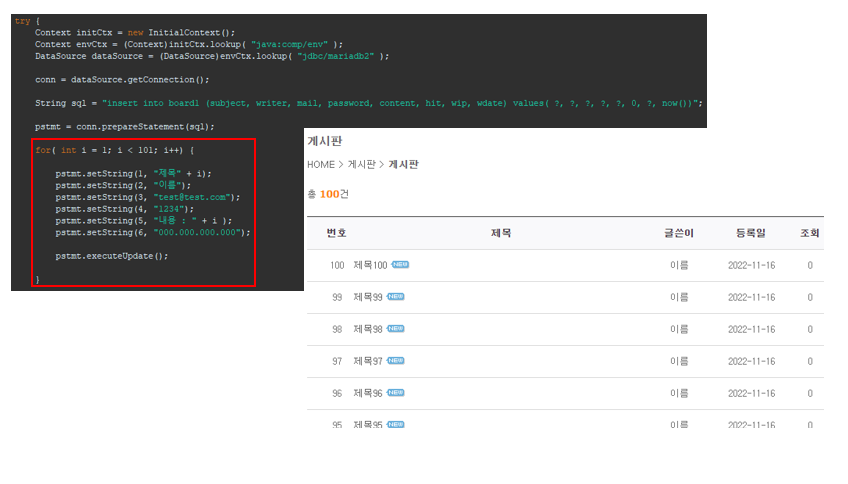Click the 글쓴이 column header
The width and height of the screenshot is (848, 484).
coord(679,233)
